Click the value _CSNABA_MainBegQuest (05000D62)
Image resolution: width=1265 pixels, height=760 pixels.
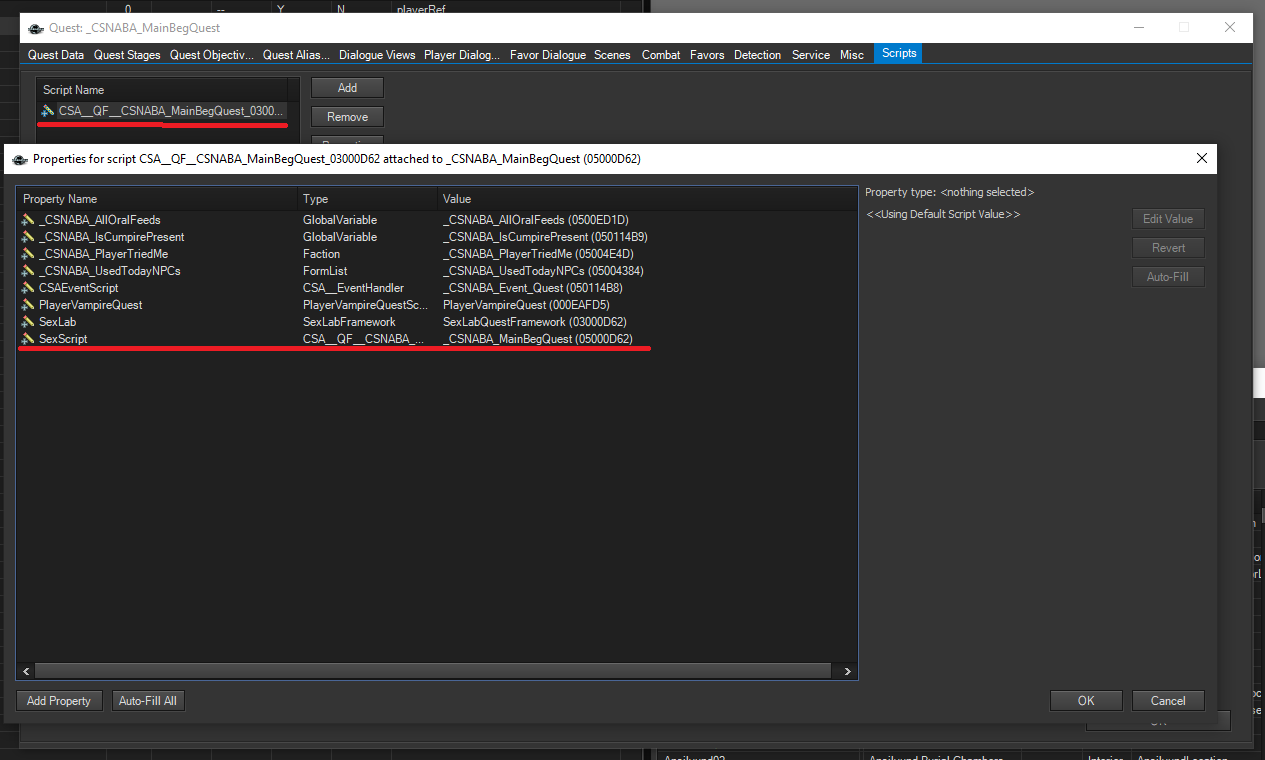(537, 339)
